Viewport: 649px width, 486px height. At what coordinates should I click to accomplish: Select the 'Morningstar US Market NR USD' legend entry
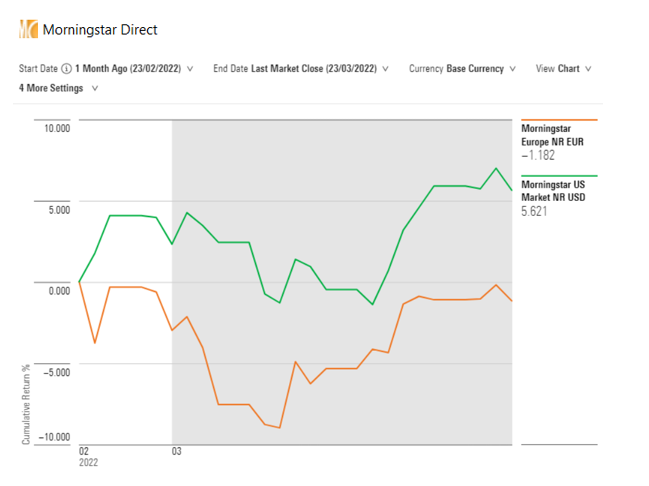click(558, 191)
